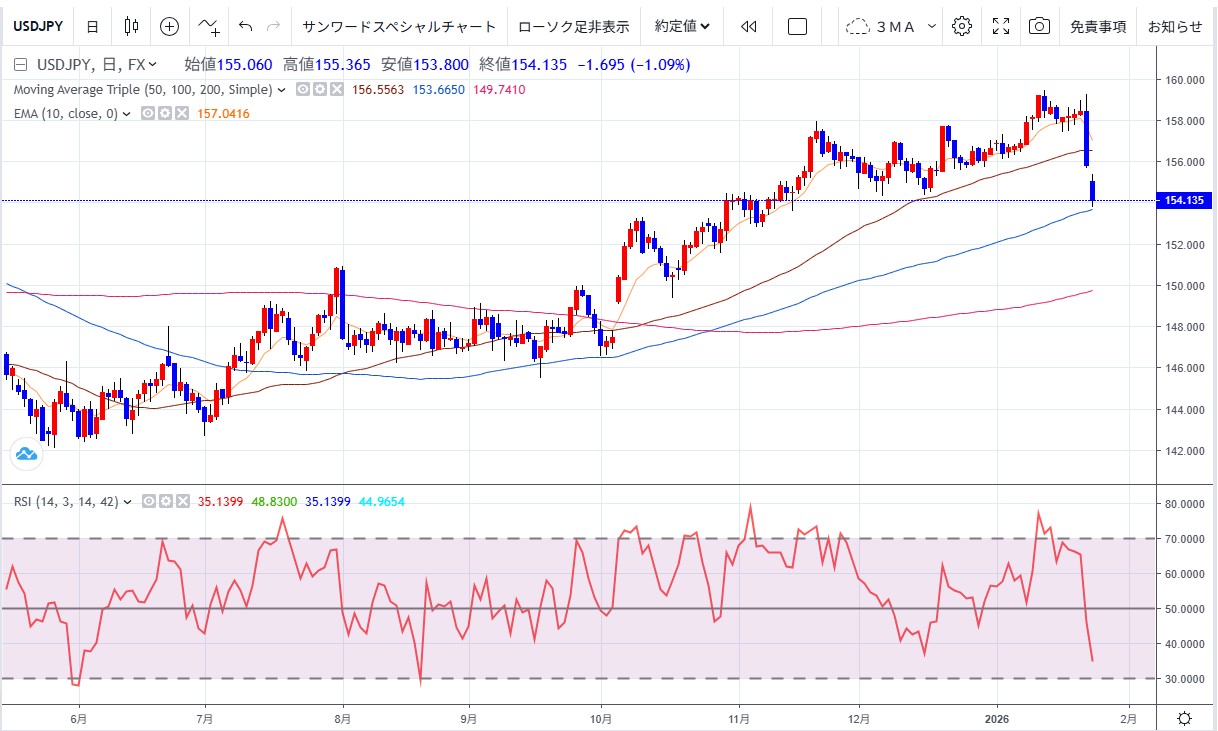Collapse the USDJPY legend with minus box
The width and height of the screenshot is (1218, 731).
(20, 65)
